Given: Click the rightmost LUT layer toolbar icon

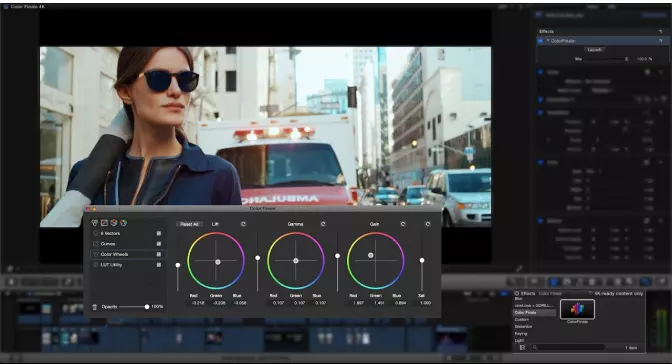Looking at the screenshot, I should click(123, 223).
